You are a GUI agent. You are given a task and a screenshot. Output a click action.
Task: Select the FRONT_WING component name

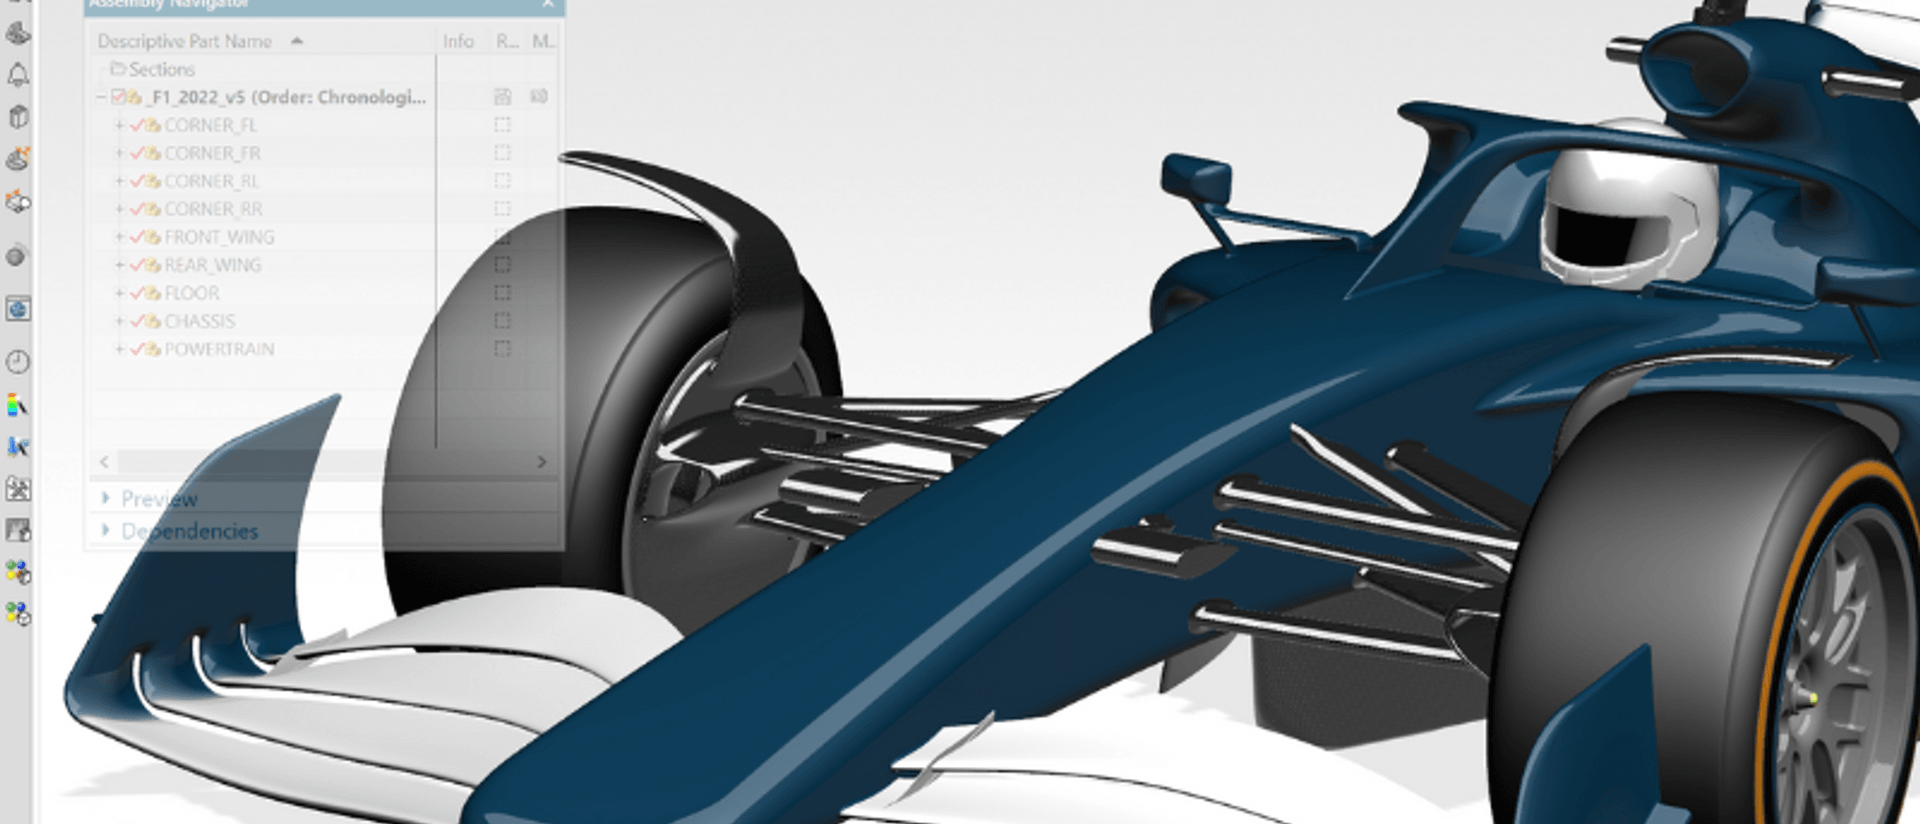click(x=219, y=237)
